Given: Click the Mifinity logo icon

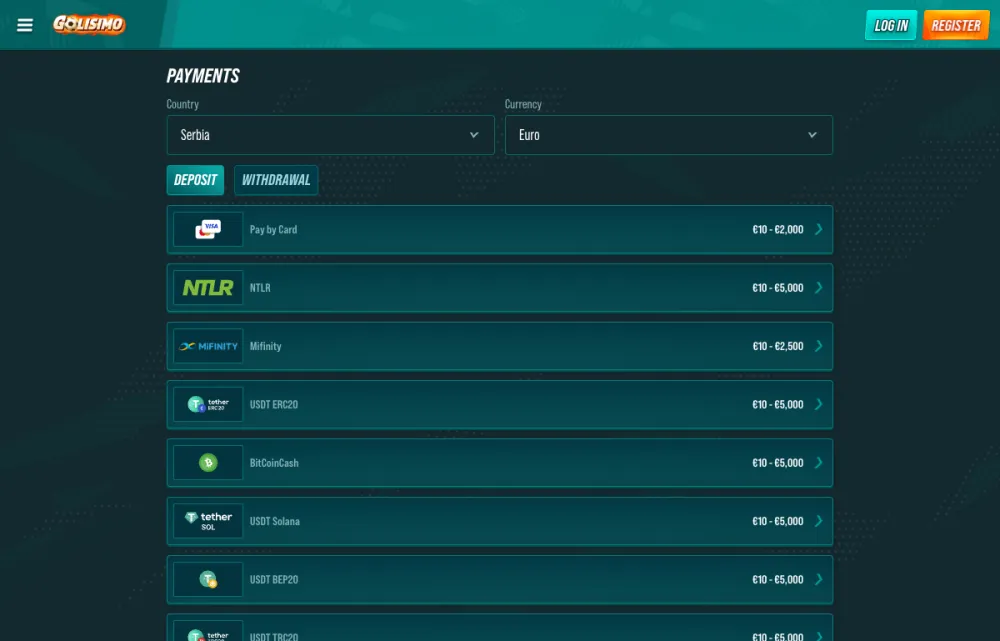Looking at the screenshot, I should [208, 346].
